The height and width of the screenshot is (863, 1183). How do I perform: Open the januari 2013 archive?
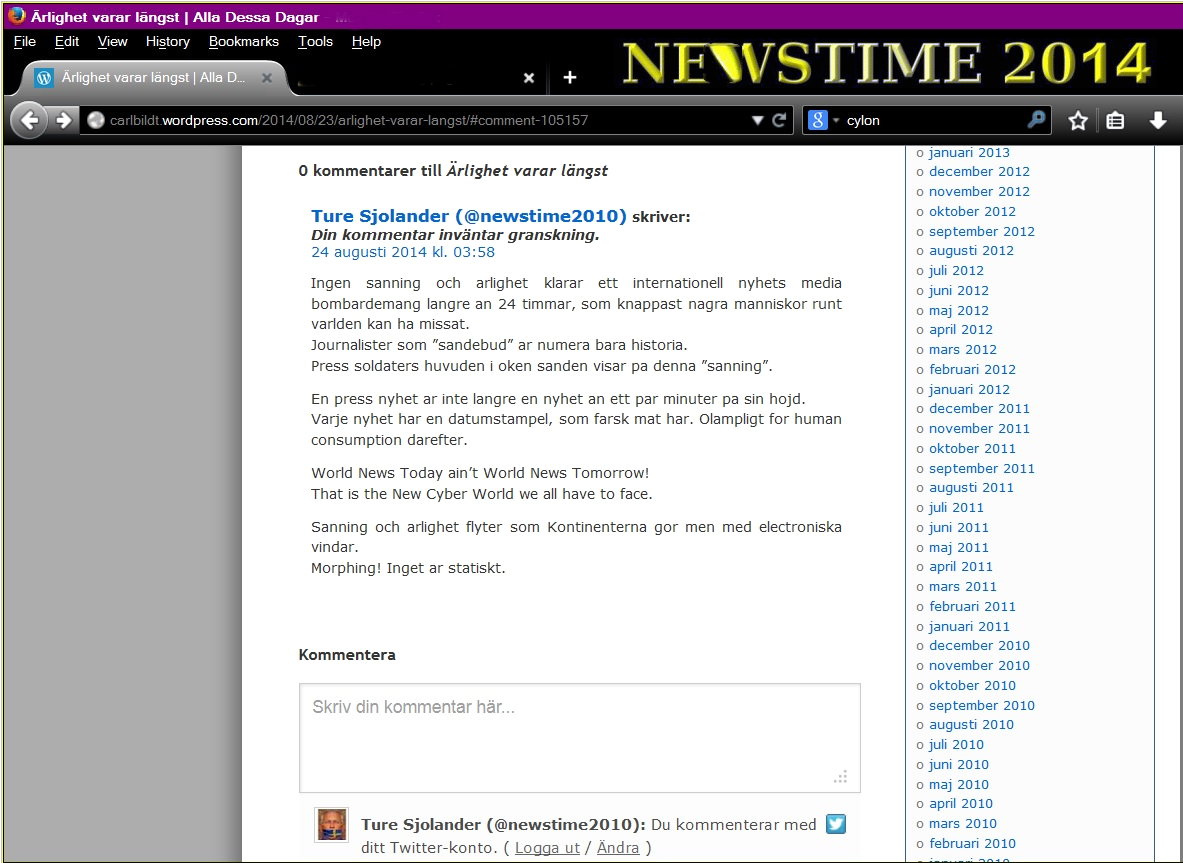(x=969, y=152)
